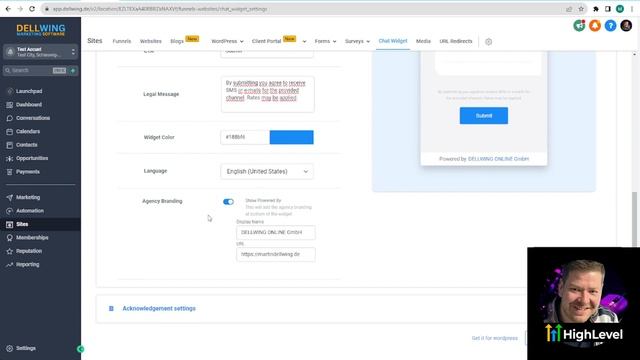Open the user profile avatar

click(x=626, y=26)
